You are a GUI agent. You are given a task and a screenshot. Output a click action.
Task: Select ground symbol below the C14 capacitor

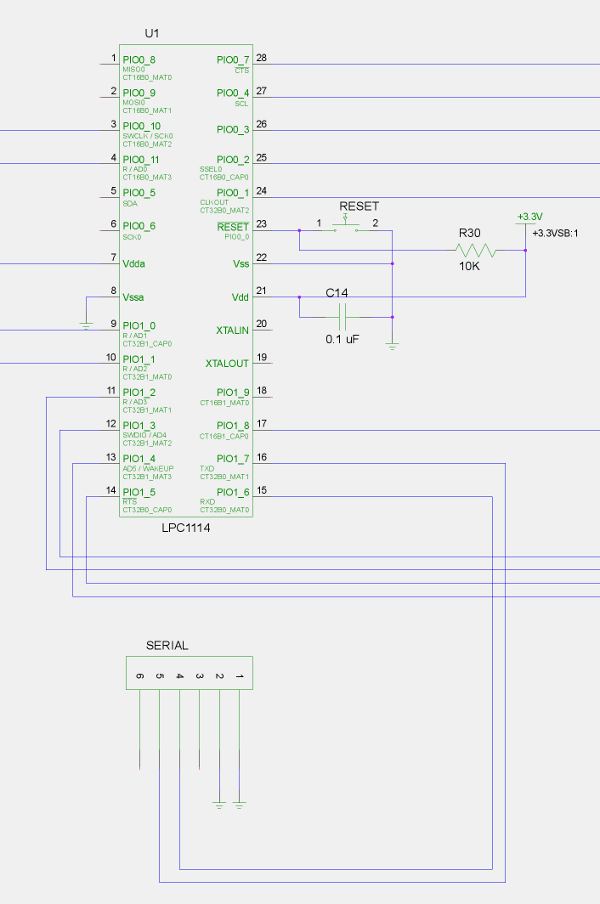click(x=392, y=346)
